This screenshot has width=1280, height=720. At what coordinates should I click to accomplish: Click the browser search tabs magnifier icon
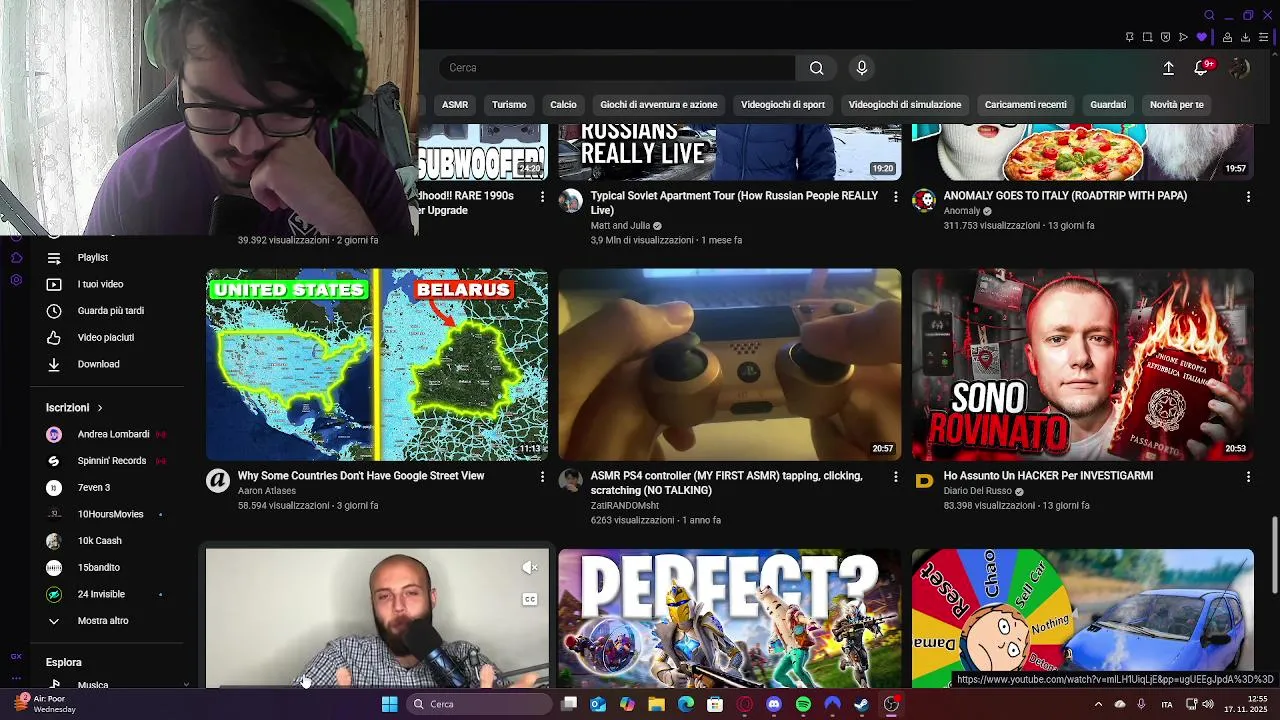click(1209, 15)
